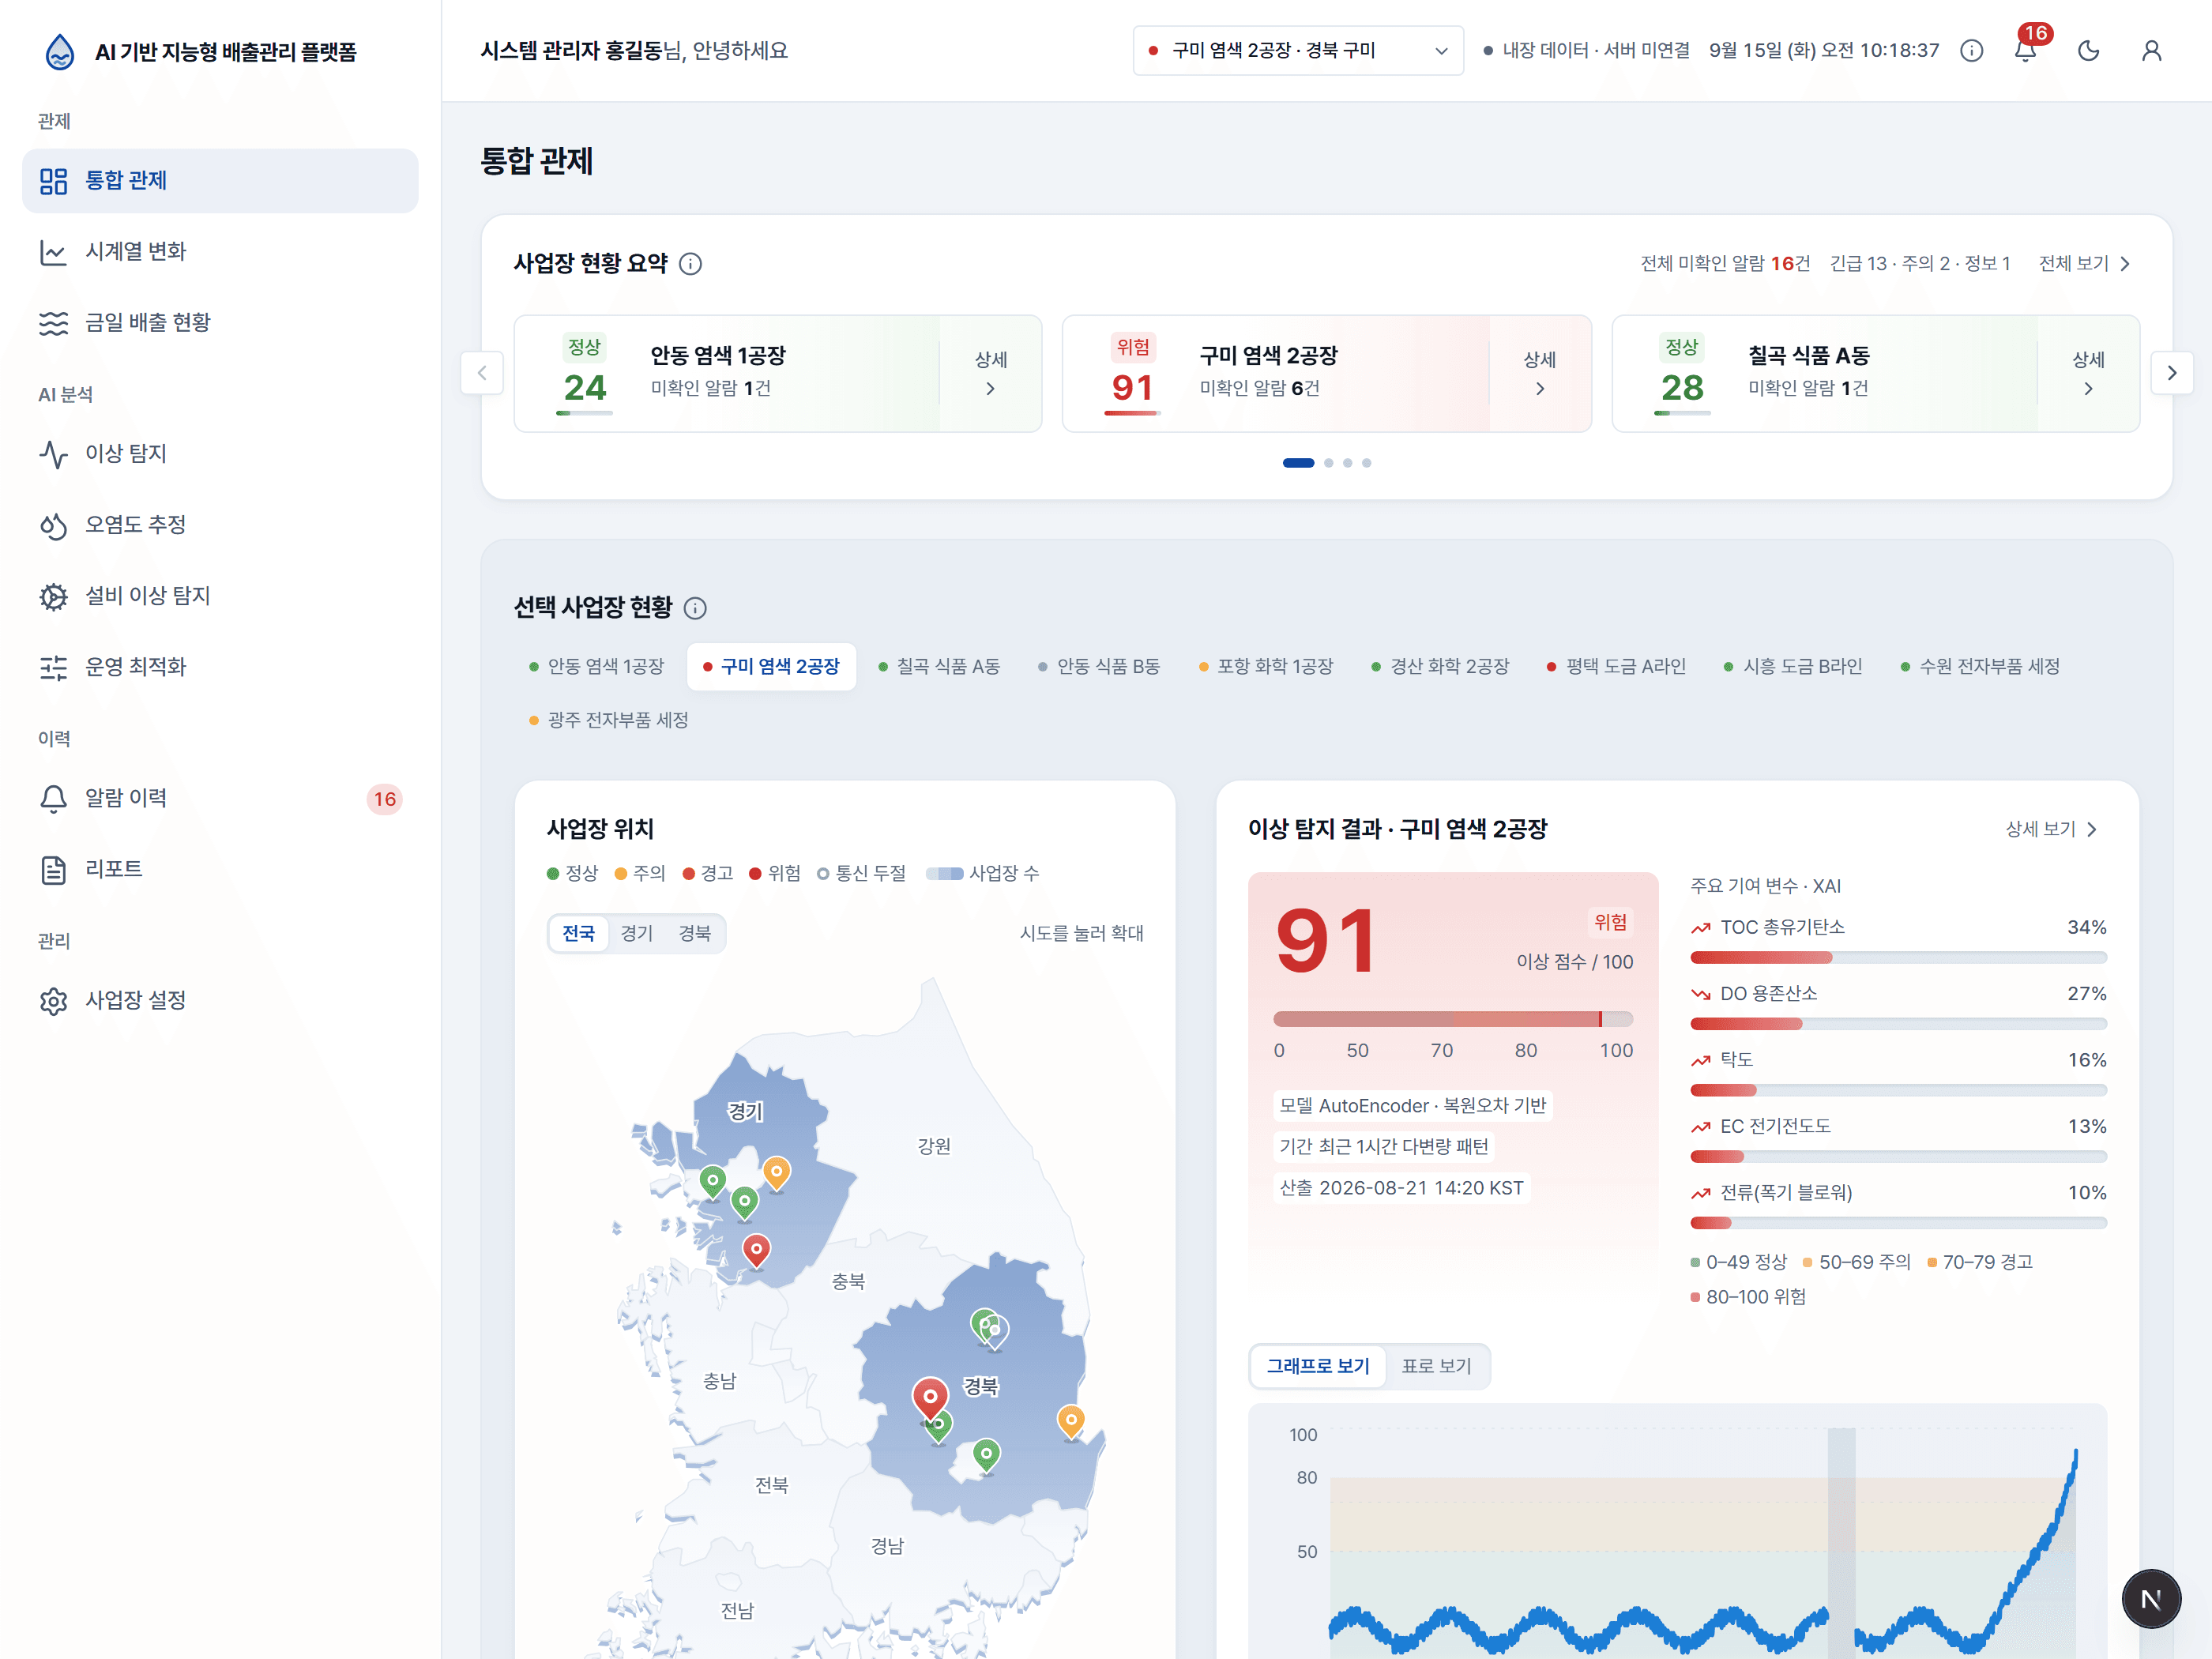
Task: Click the water drop platform logo
Action: tap(60, 52)
